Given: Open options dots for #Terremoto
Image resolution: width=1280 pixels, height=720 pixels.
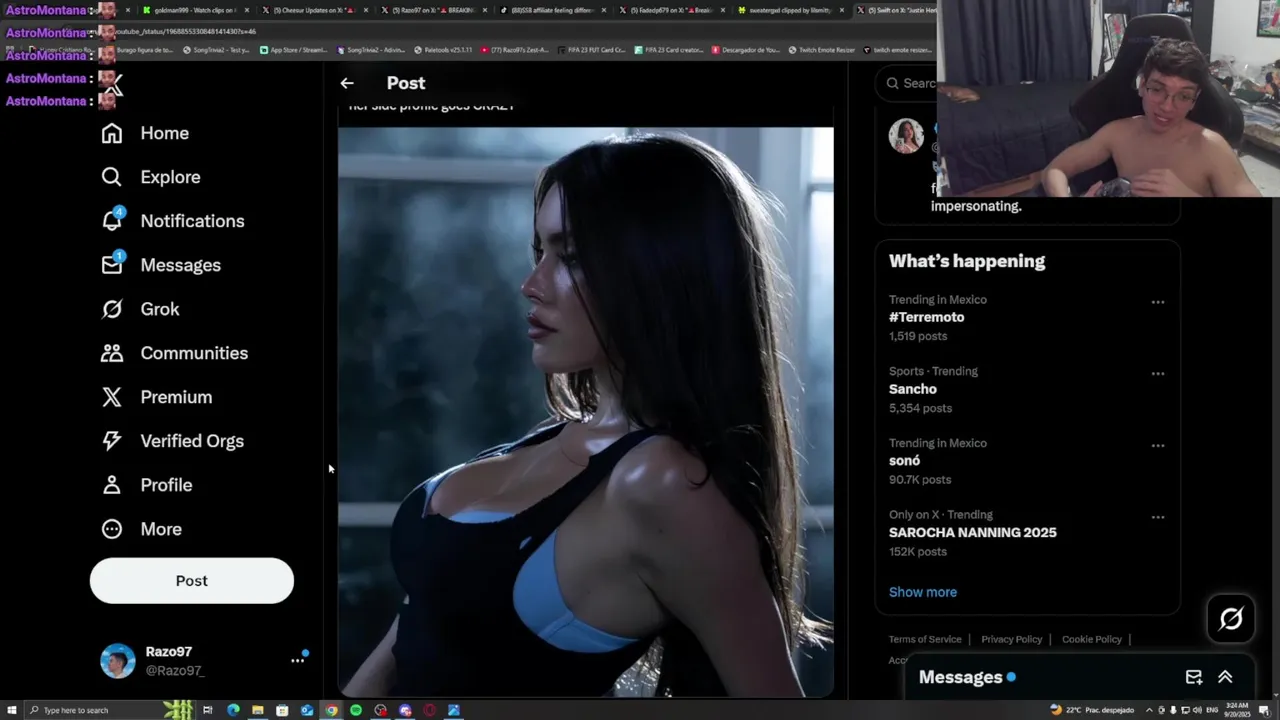Looking at the screenshot, I should tap(1157, 302).
